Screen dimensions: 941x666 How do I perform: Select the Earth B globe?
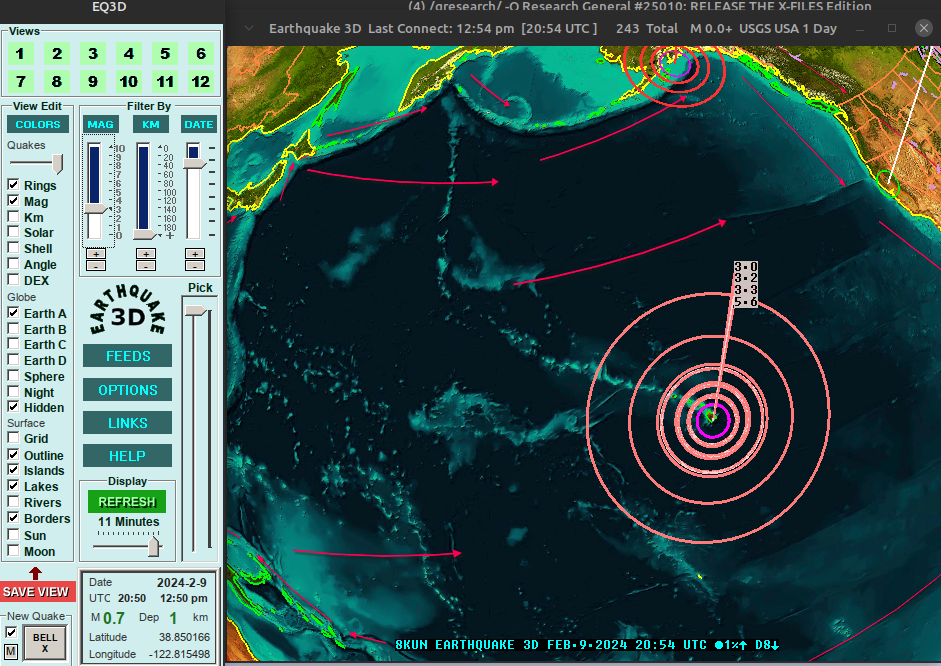click(x=13, y=329)
